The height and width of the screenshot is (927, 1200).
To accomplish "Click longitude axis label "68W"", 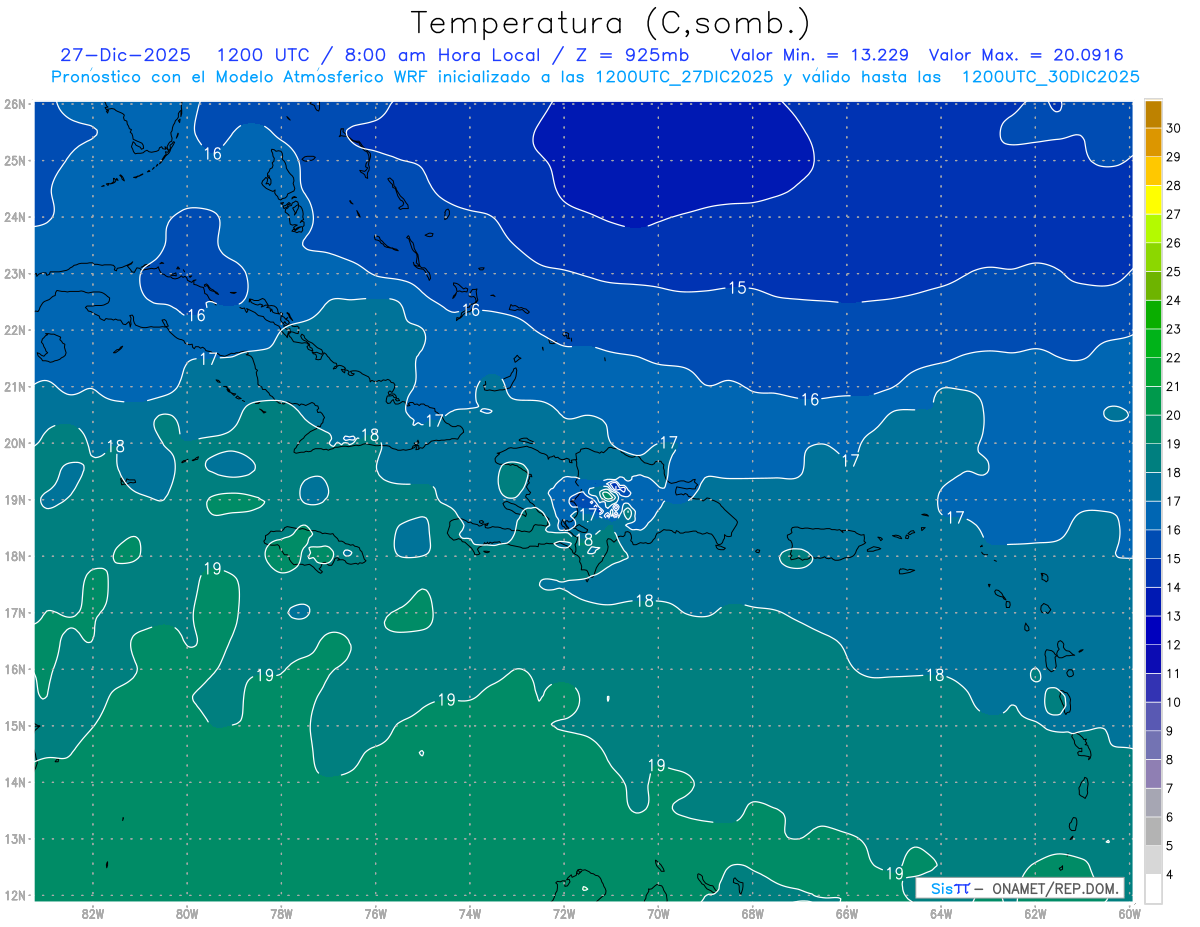I will (x=753, y=913).
